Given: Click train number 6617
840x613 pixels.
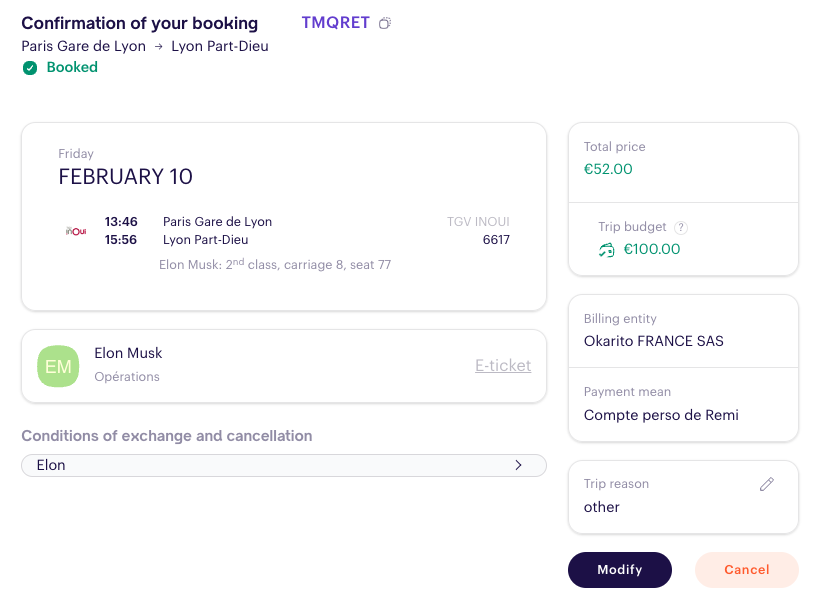Looking at the screenshot, I should 496,240.
